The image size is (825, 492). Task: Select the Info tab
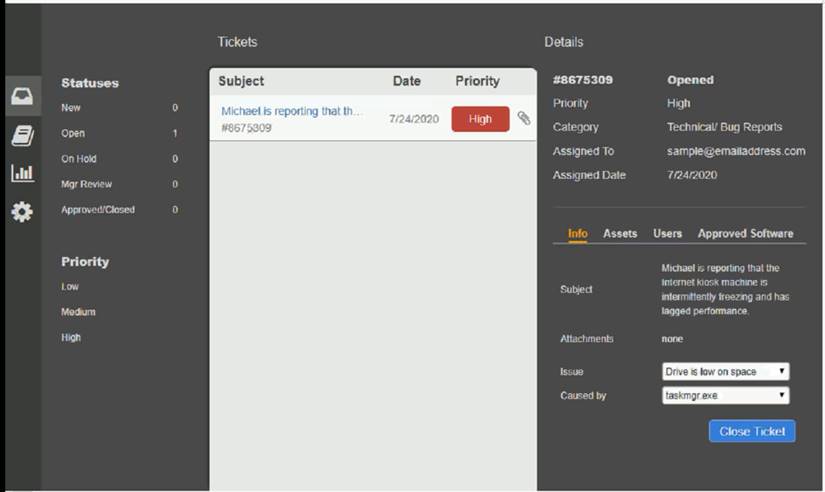pyautogui.click(x=578, y=234)
